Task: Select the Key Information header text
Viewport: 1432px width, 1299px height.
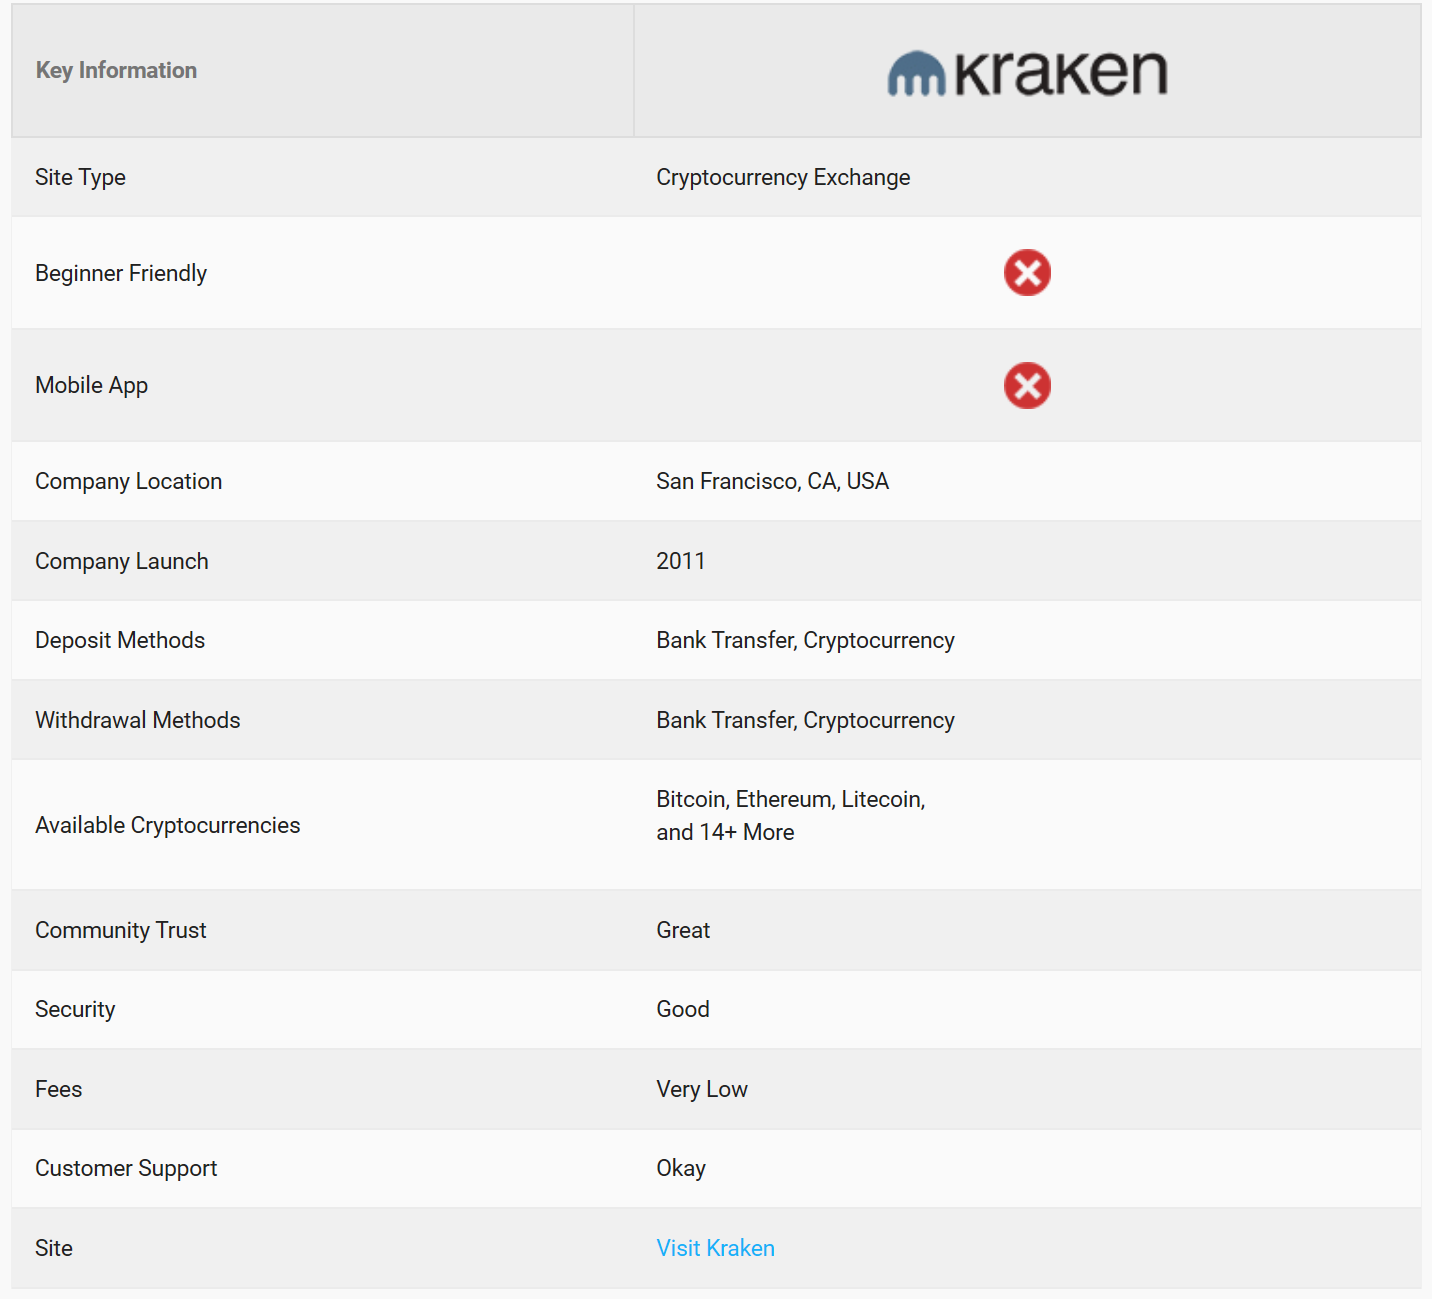Action: click(116, 70)
